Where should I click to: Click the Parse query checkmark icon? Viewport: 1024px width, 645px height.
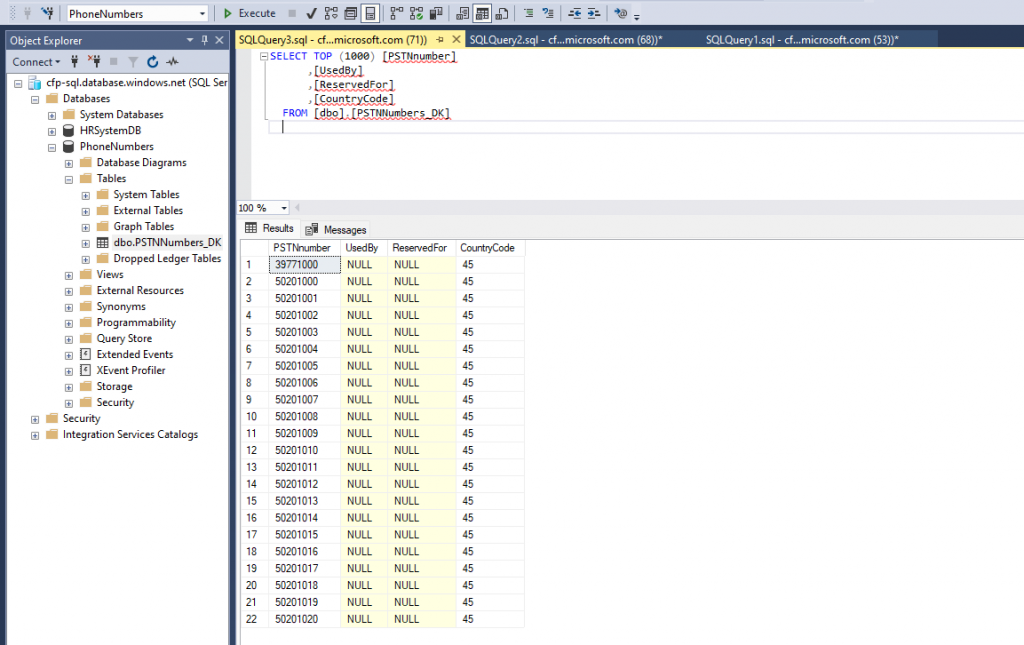pos(312,14)
